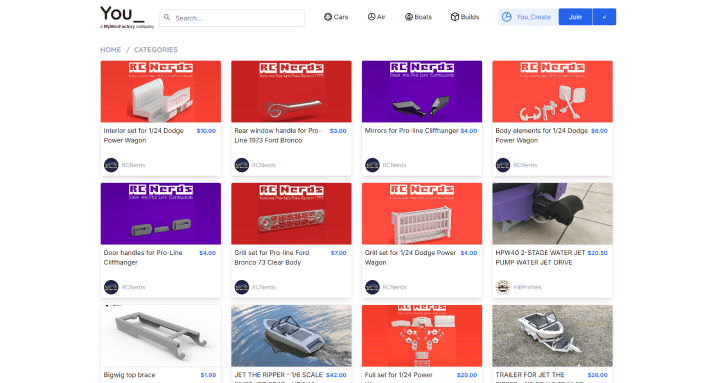Image resolution: width=711 pixels, height=383 pixels.
Task: Open Grill set Ford Bronco 73 thumbnail
Action: pyautogui.click(x=291, y=213)
